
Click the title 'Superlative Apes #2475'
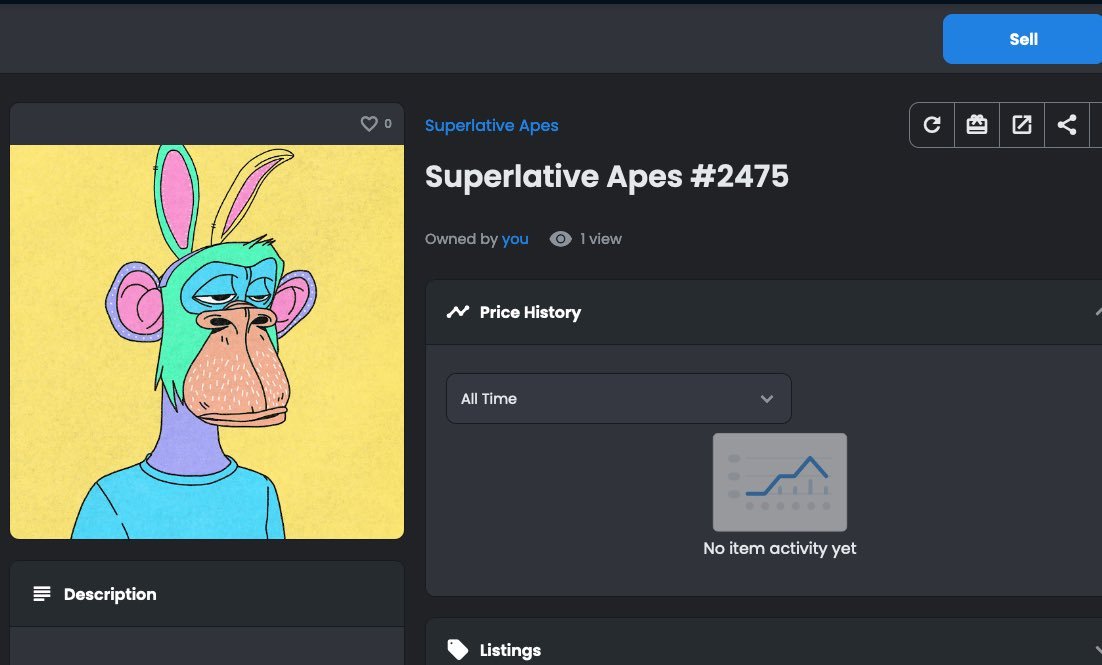click(x=607, y=176)
